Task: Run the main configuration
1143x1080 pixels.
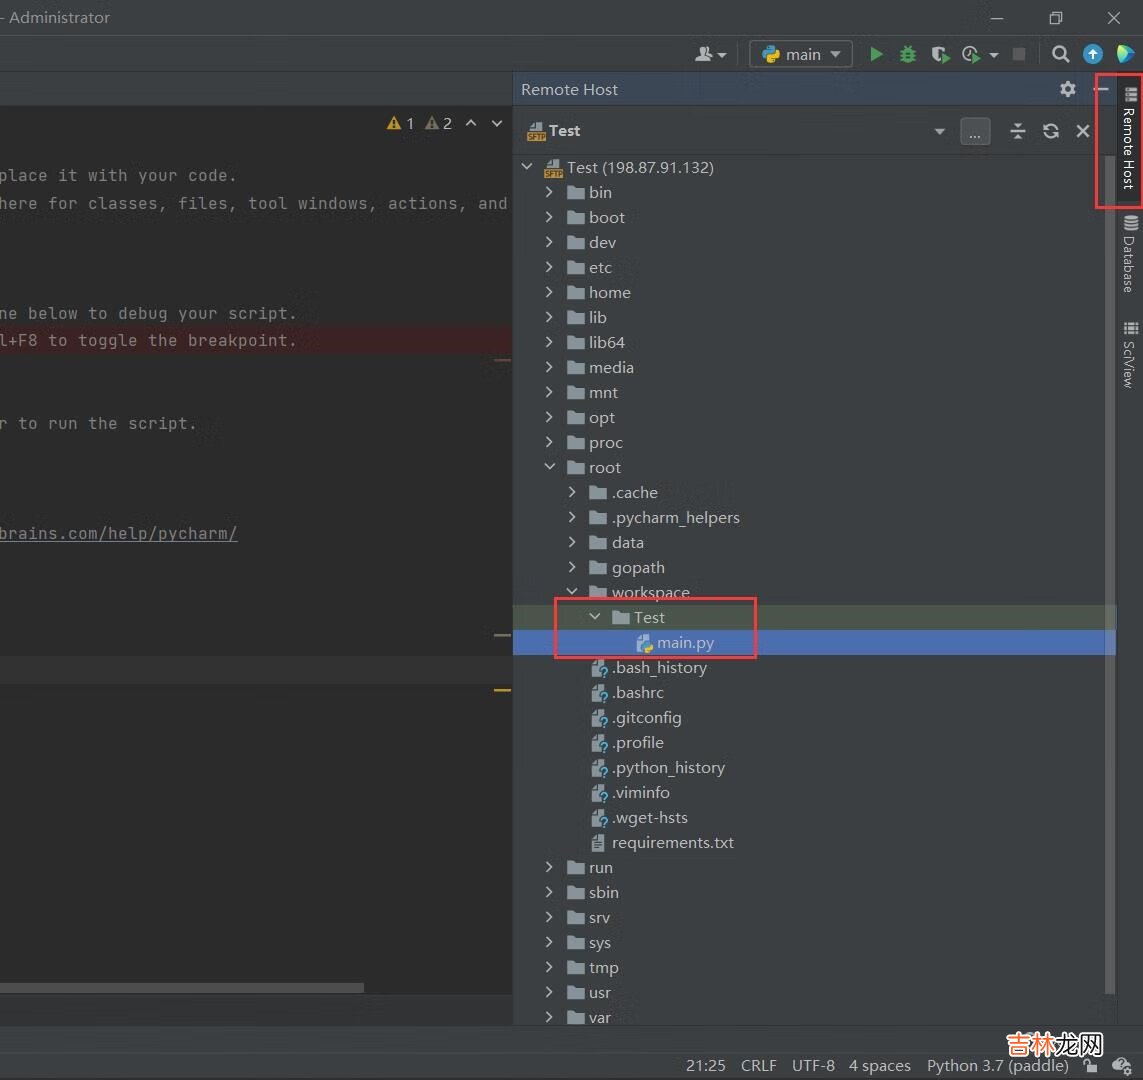Action: click(876, 54)
